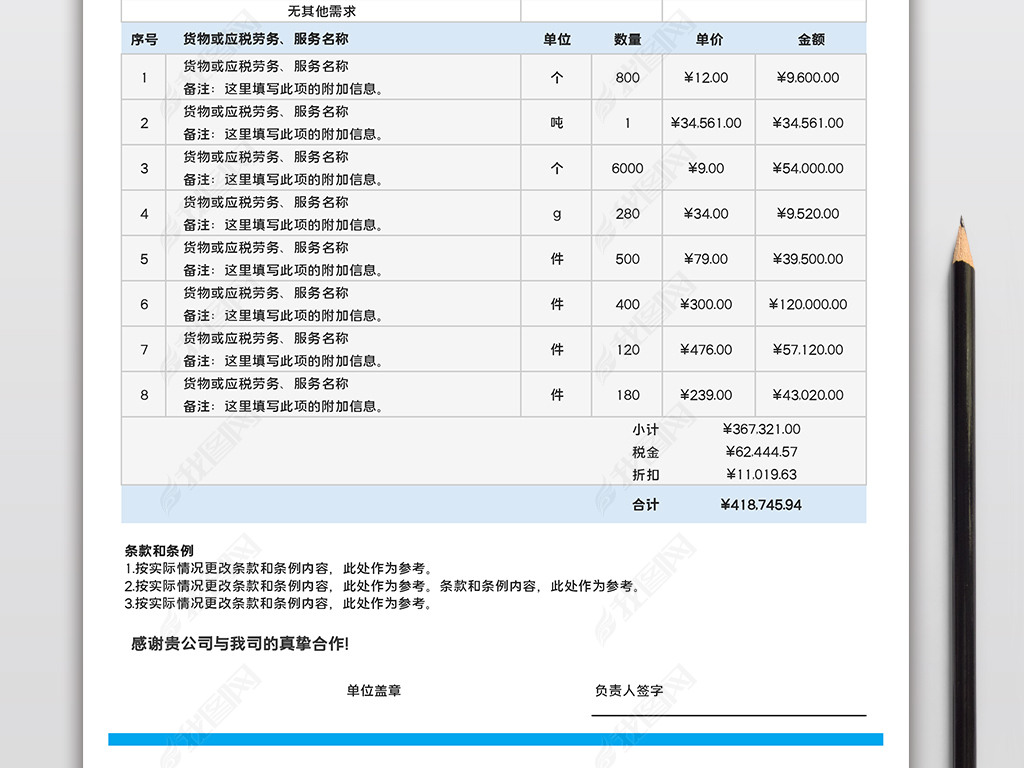Click the 序号 column header
The image size is (1024, 768).
pos(144,40)
